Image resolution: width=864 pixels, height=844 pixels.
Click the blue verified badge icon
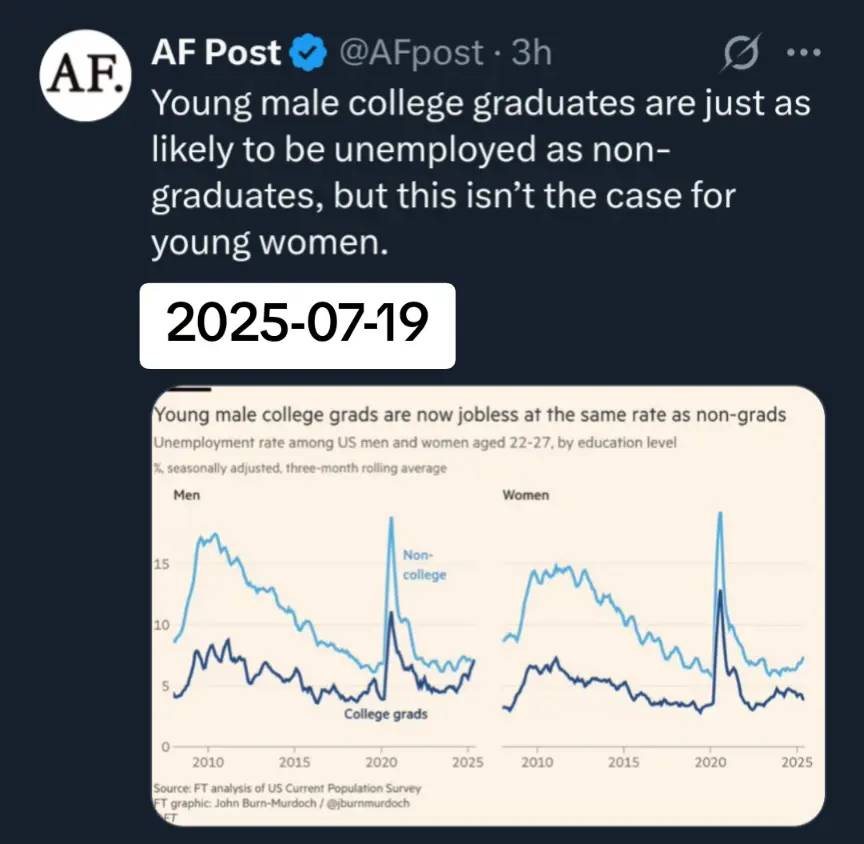[x=310, y=53]
